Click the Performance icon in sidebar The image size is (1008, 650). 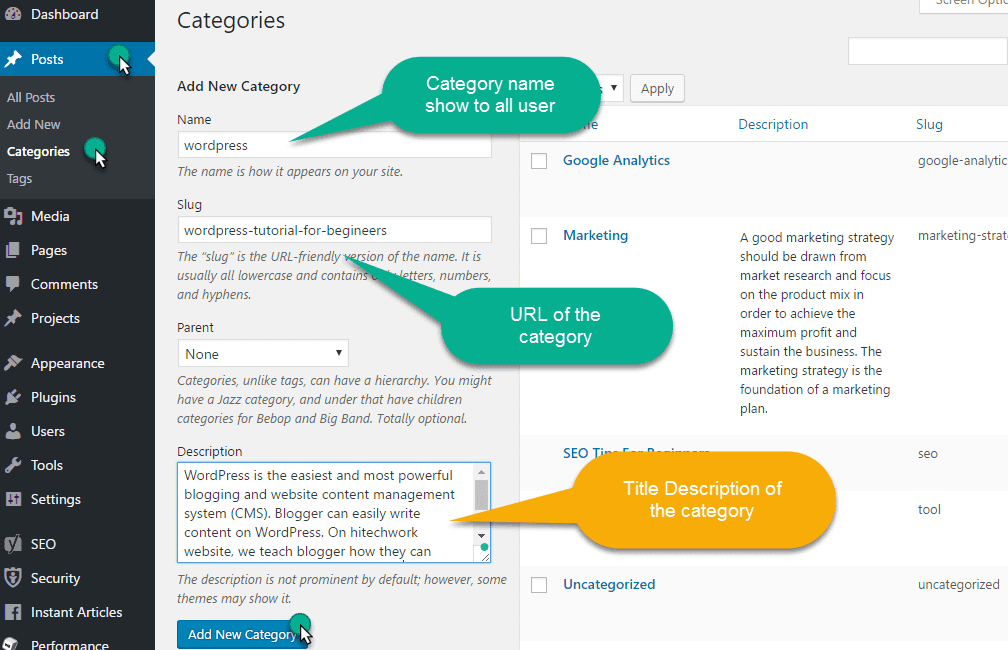(10, 644)
